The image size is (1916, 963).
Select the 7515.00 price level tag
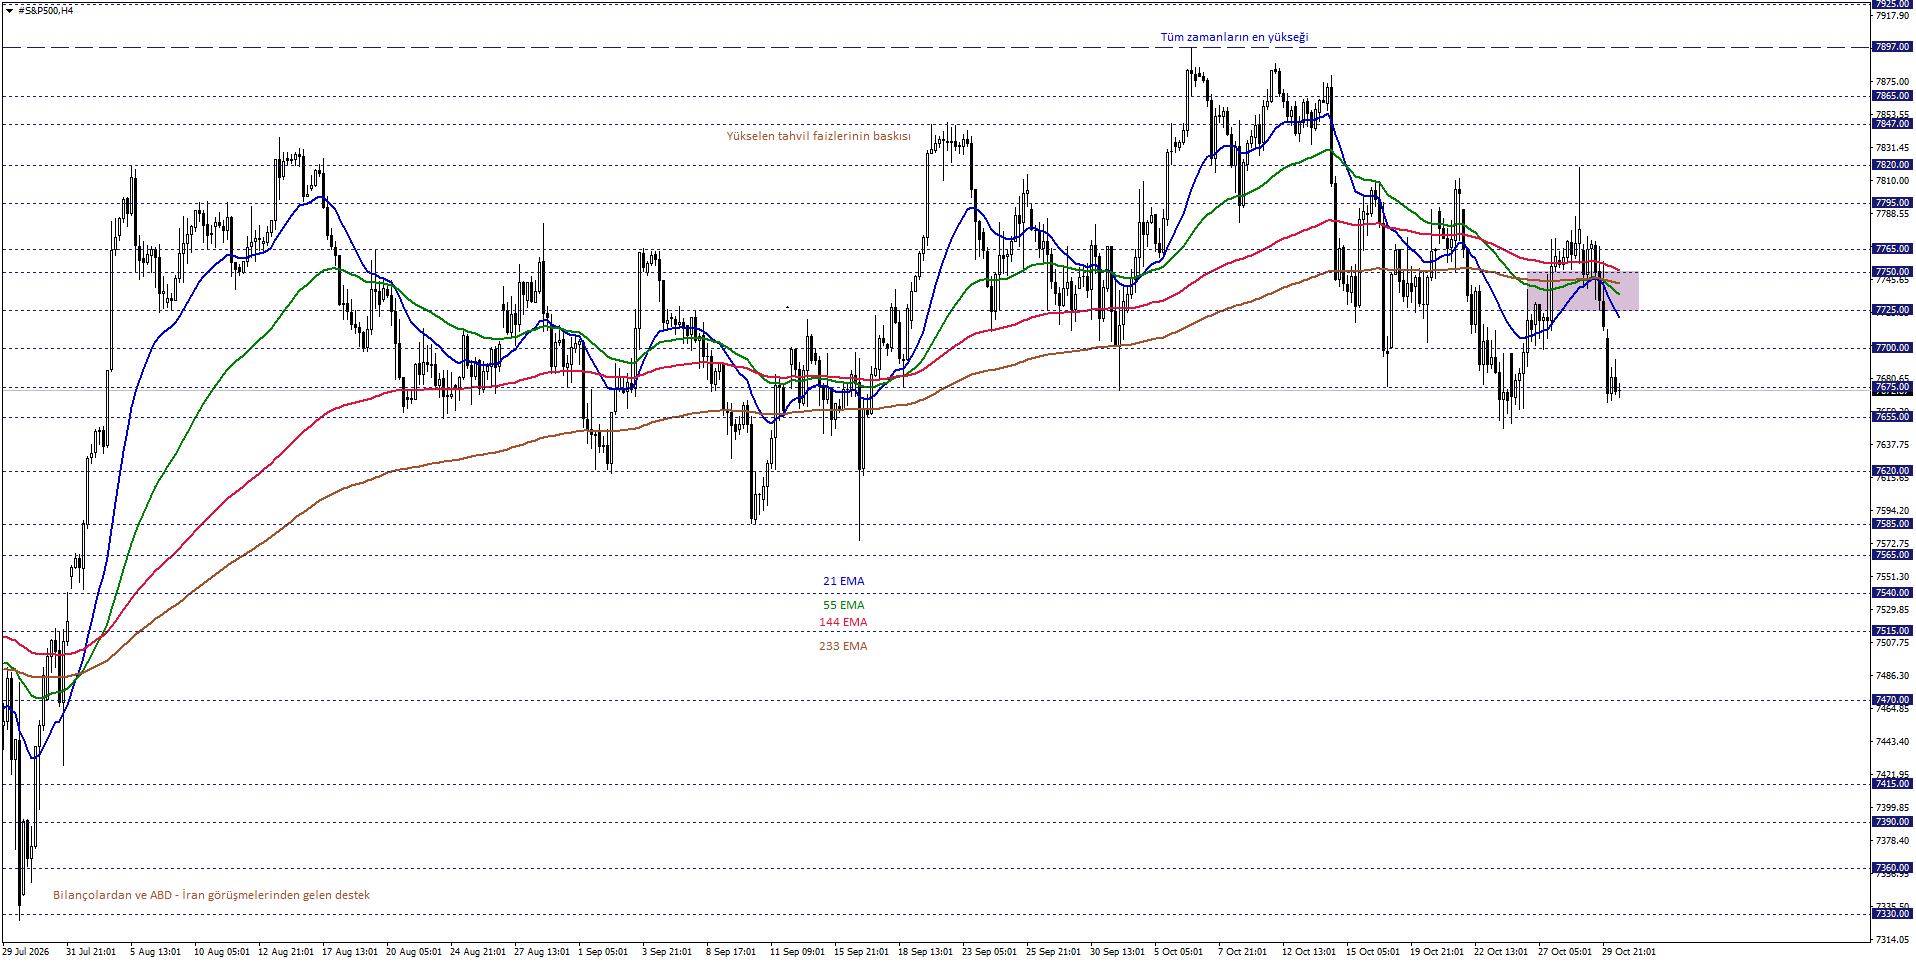click(x=1892, y=631)
